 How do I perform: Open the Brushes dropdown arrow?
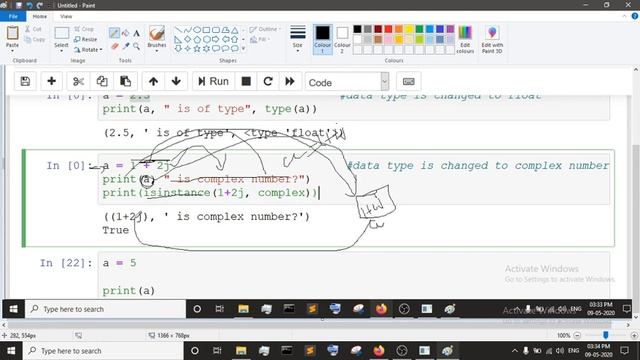coord(157,51)
